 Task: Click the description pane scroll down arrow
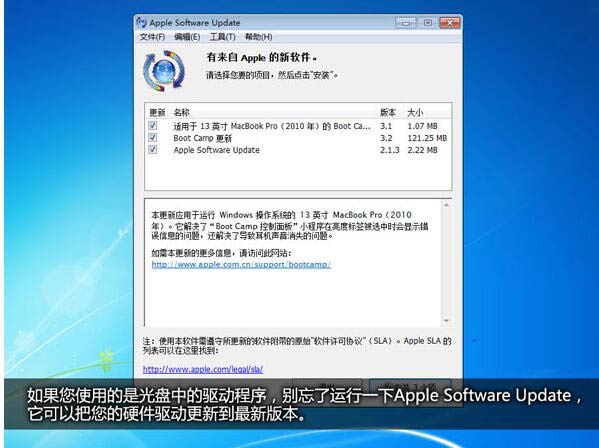click(446, 320)
